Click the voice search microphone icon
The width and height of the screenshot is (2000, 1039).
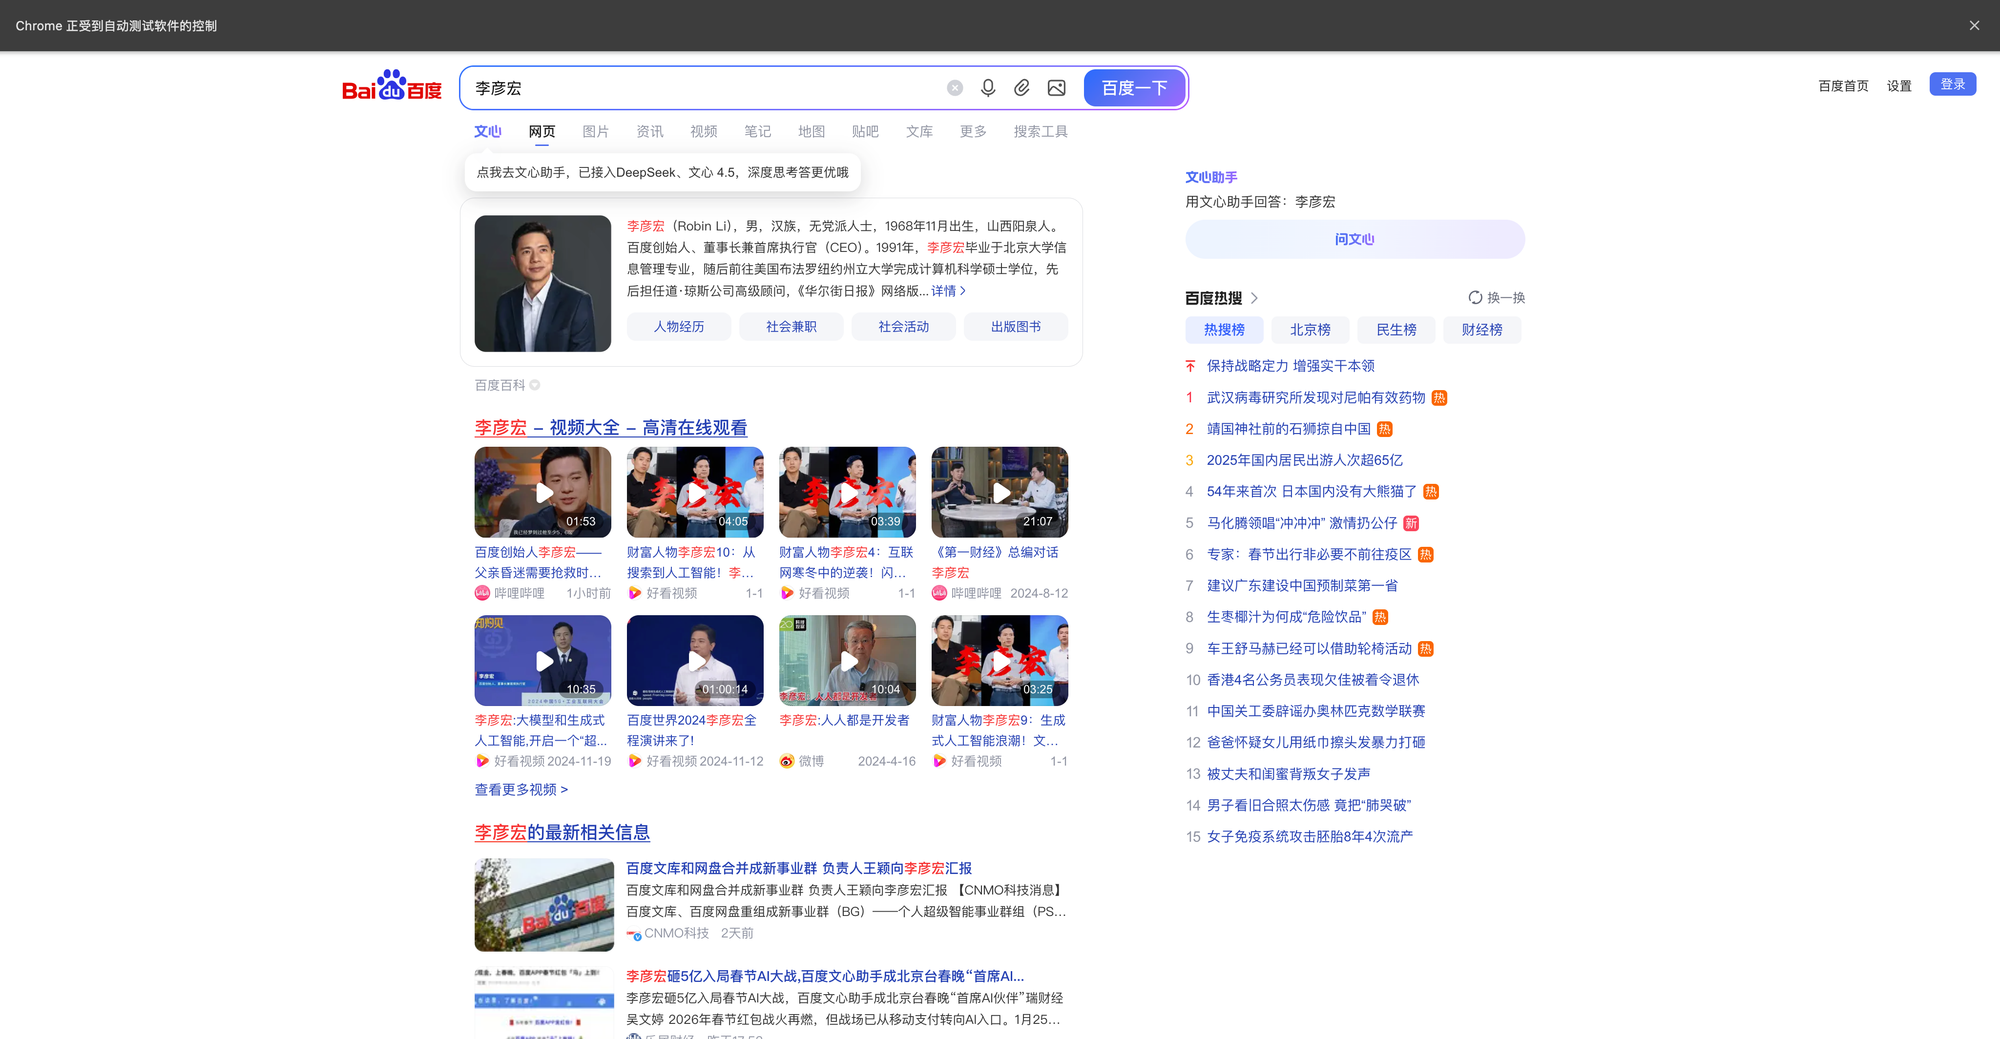pyautogui.click(x=988, y=88)
